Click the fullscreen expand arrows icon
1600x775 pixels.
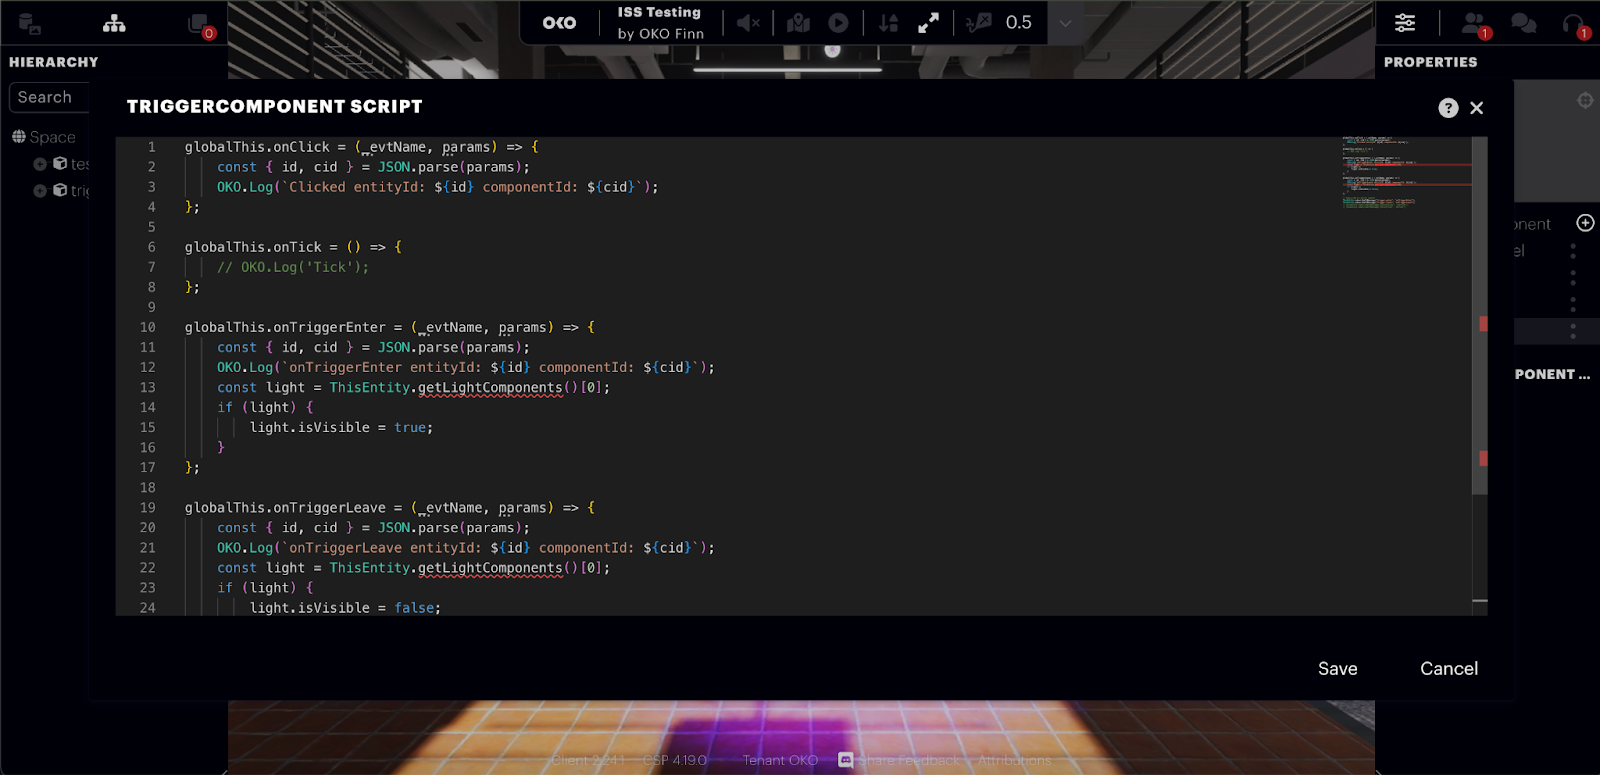click(x=929, y=23)
